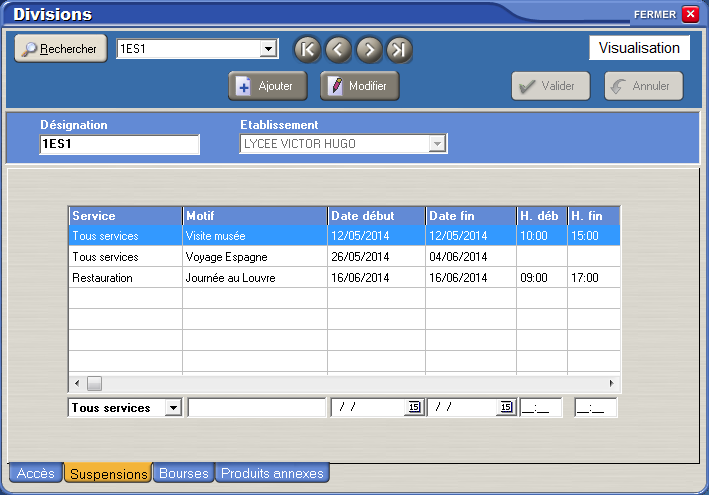The height and width of the screenshot is (495, 709).
Task: Click the Annuler button
Action: [x=643, y=86]
